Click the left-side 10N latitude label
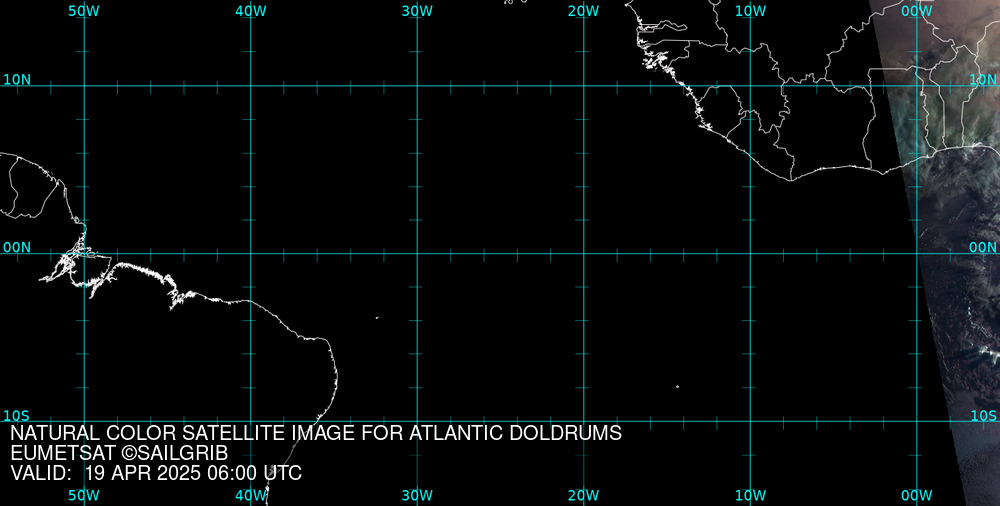 click(x=17, y=80)
